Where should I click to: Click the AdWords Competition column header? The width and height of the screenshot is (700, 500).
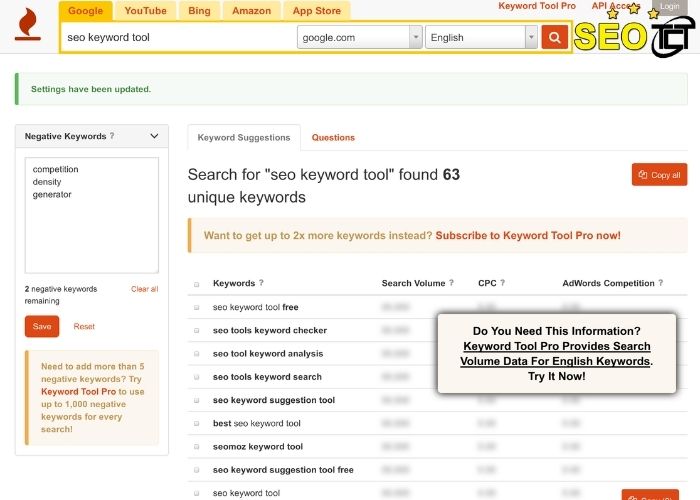(x=608, y=283)
